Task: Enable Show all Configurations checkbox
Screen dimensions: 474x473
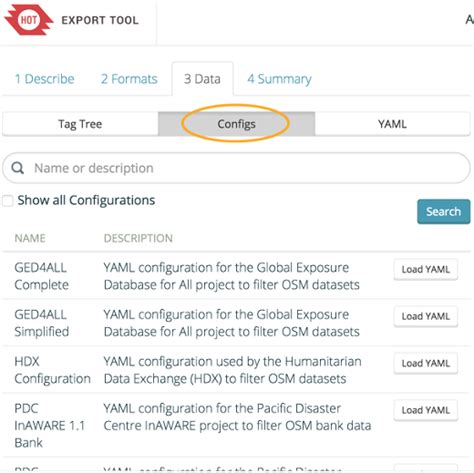Action: (8, 201)
